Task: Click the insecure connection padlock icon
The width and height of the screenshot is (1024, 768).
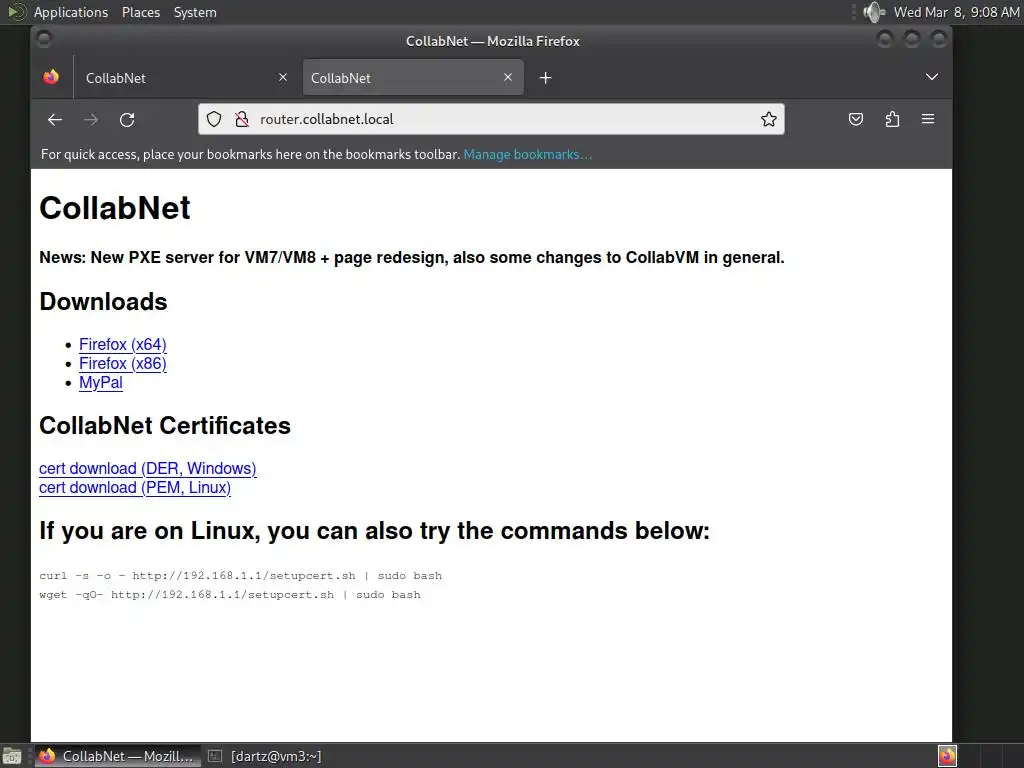Action: (242, 119)
